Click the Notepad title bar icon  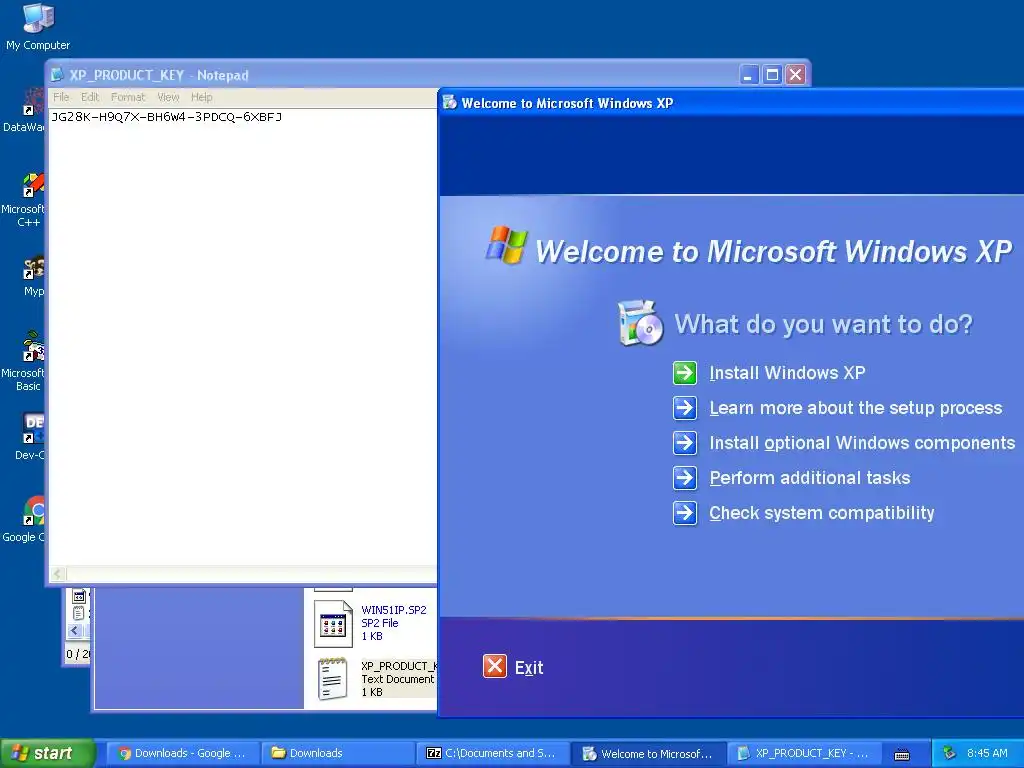point(57,75)
